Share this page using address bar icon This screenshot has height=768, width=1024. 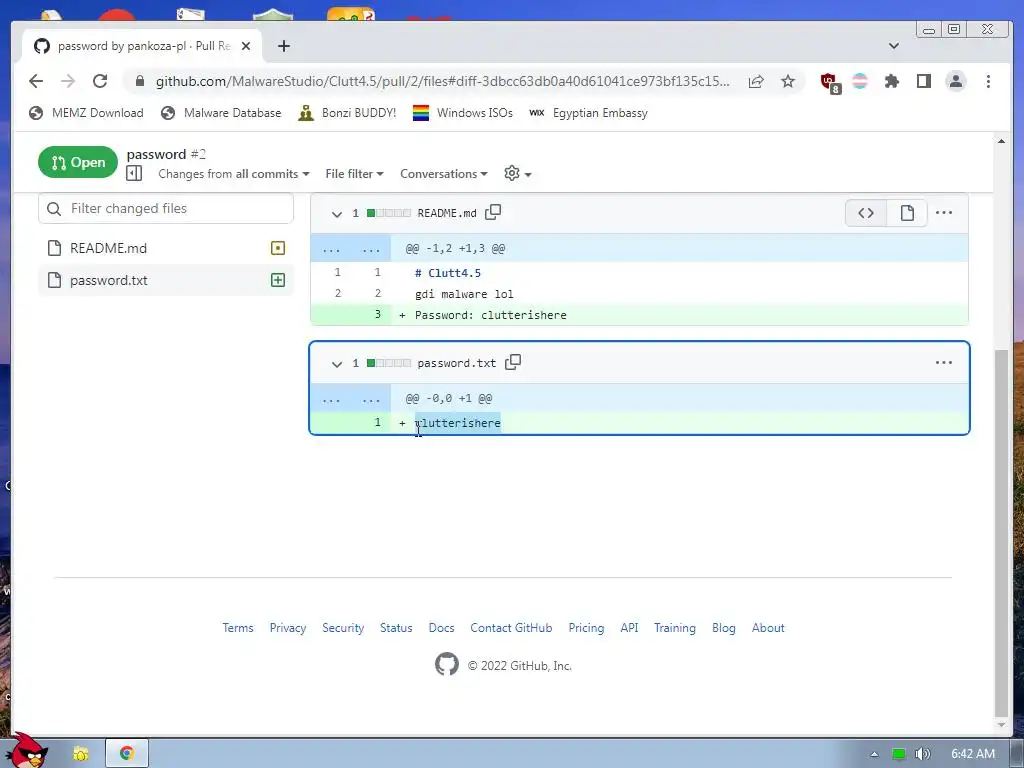click(x=756, y=81)
